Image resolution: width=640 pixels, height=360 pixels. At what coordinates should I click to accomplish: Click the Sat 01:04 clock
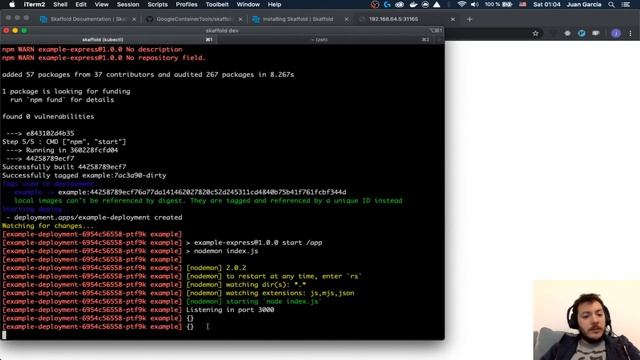tap(547, 4)
